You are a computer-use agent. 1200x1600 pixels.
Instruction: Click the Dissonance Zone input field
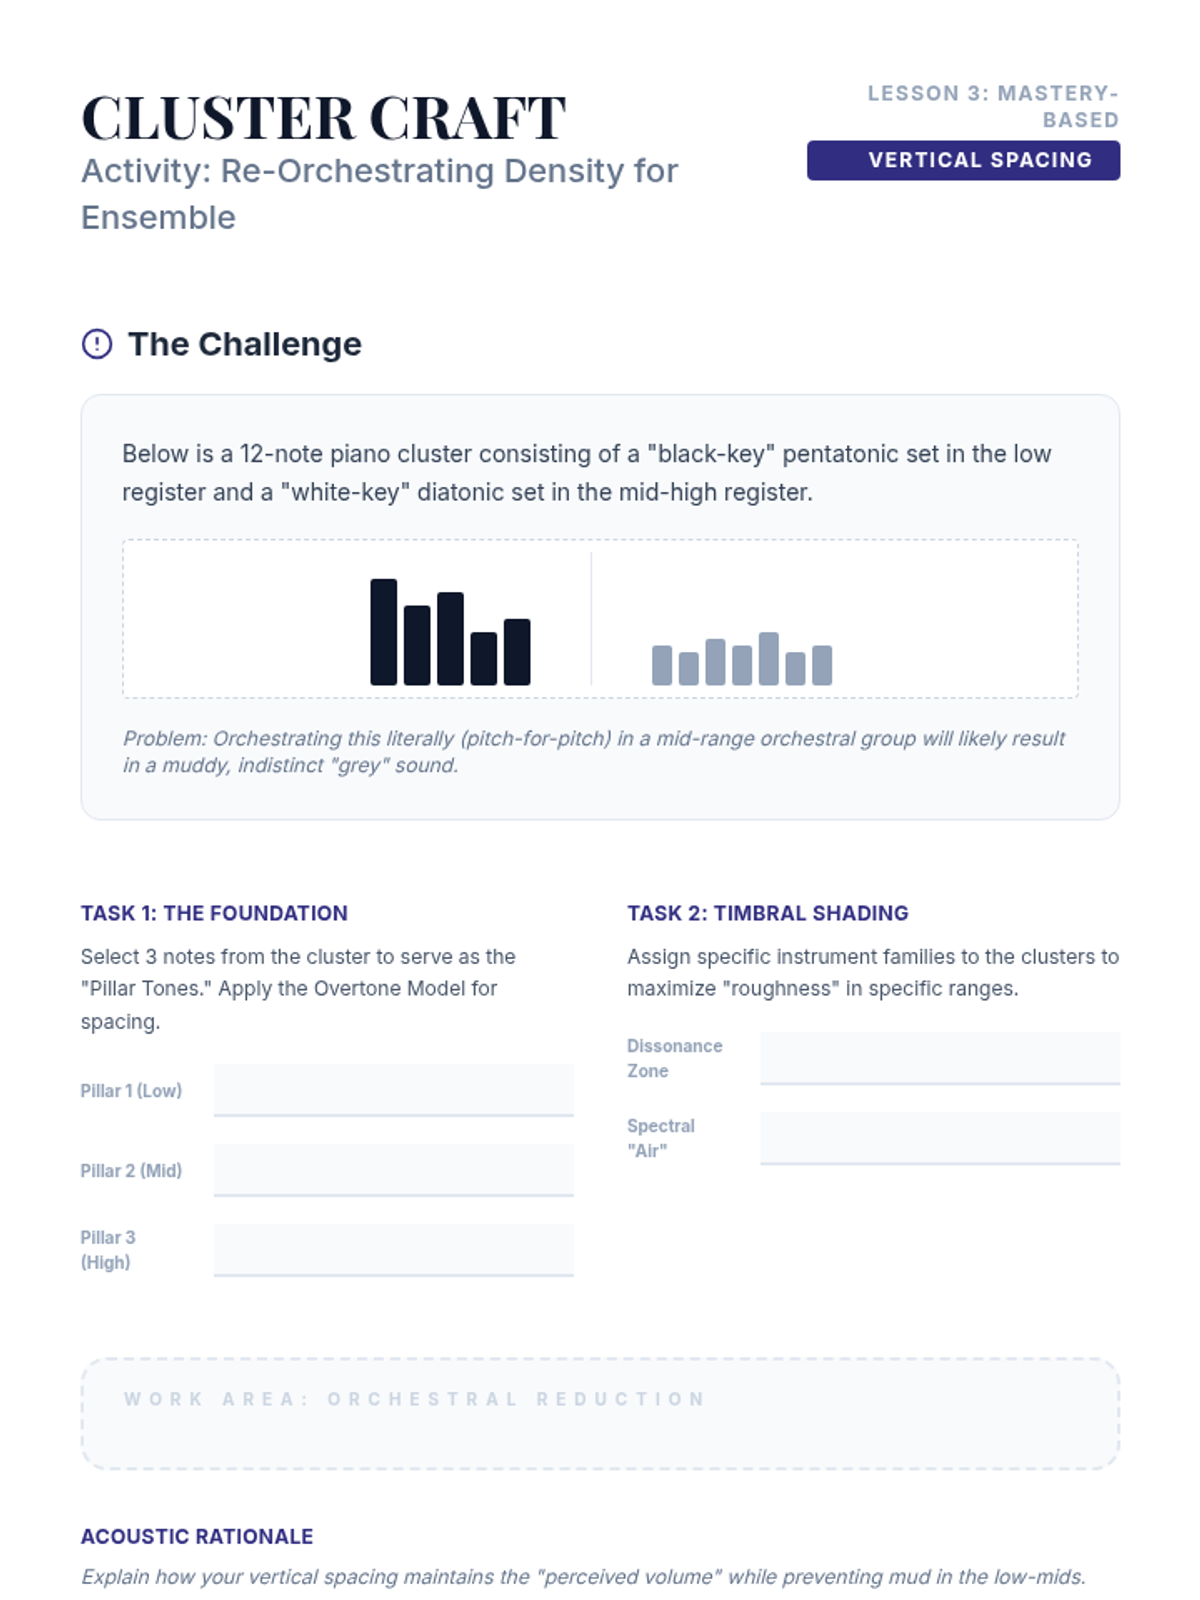[x=939, y=1058]
